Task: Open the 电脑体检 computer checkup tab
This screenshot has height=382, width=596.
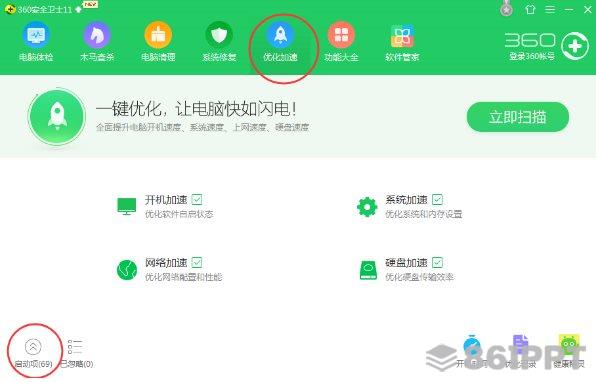Action: (36, 42)
